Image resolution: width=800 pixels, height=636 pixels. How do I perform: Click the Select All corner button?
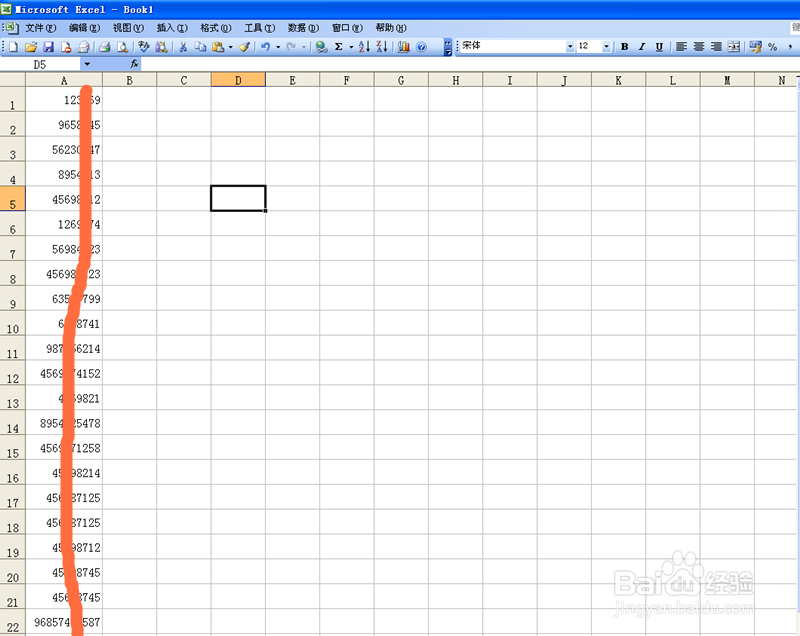point(13,80)
